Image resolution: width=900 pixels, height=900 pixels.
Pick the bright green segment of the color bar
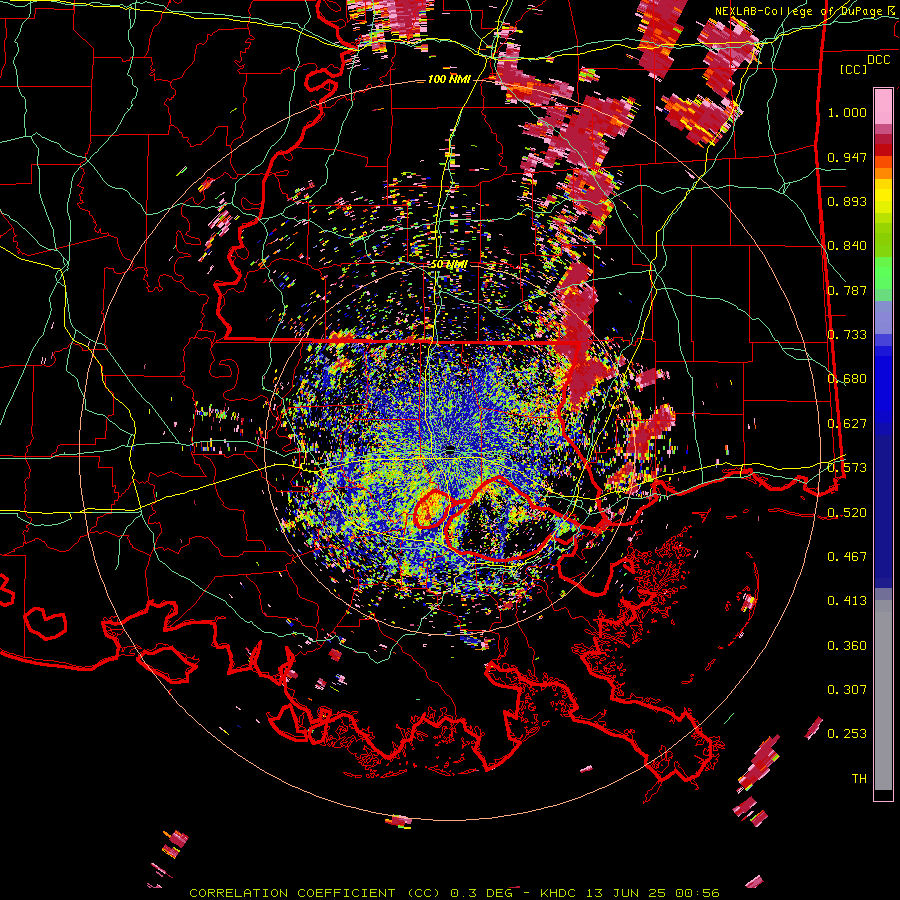[x=883, y=273]
